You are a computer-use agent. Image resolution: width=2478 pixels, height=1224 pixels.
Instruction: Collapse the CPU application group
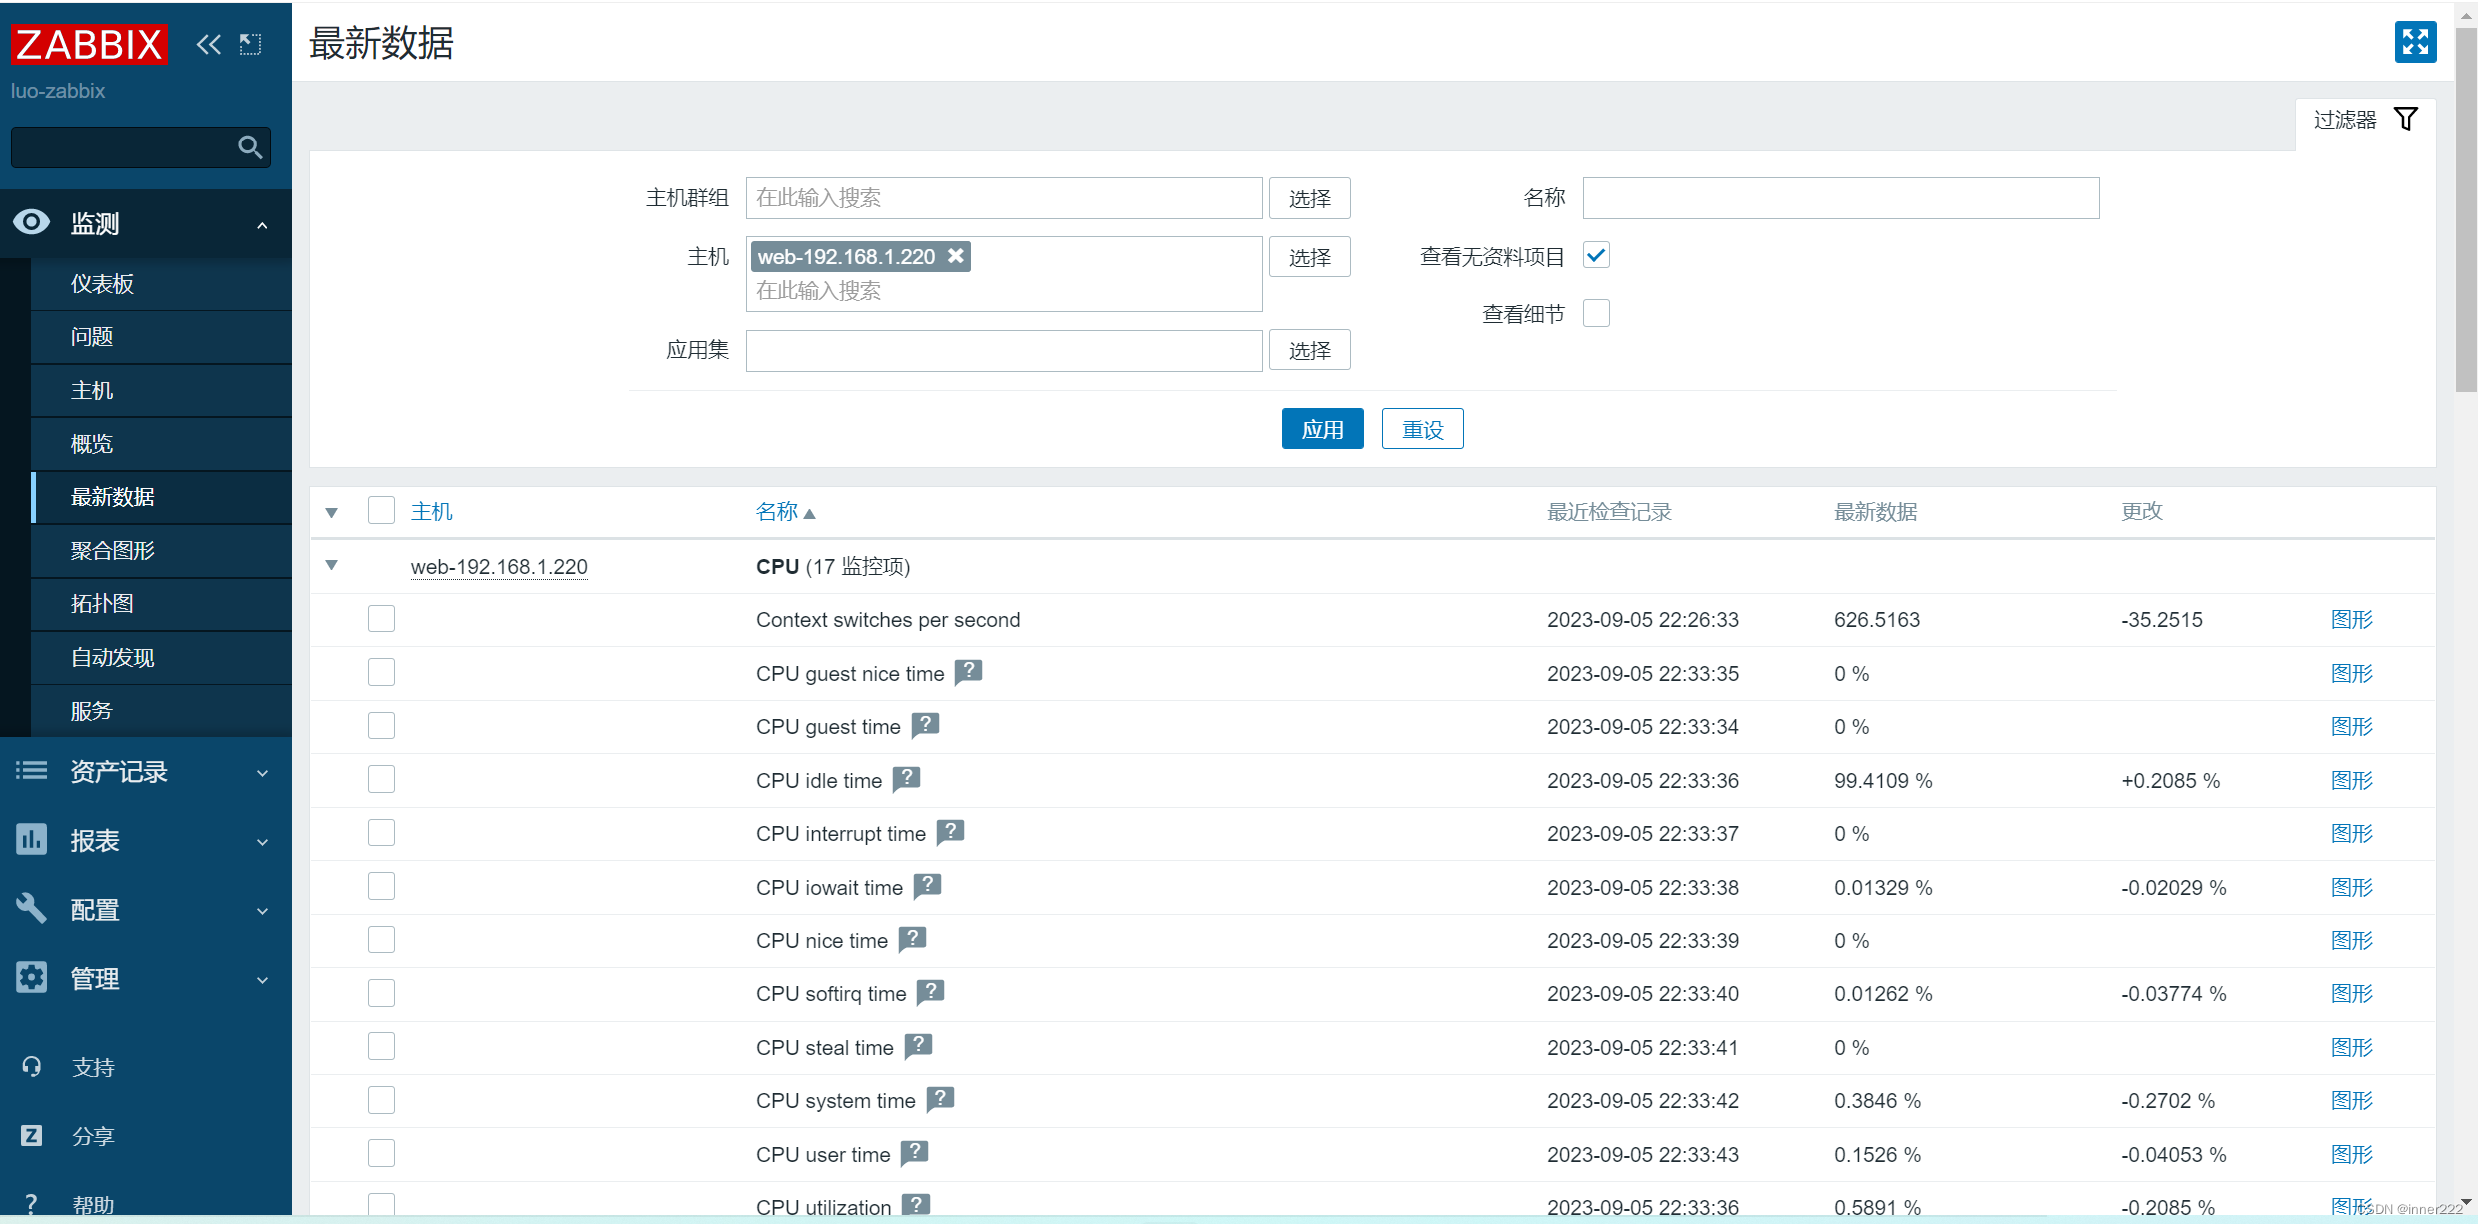pyautogui.click(x=332, y=566)
